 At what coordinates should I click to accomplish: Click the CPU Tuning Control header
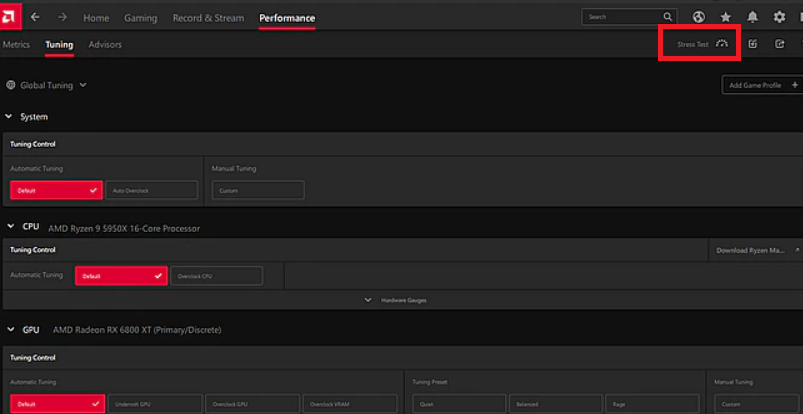click(33, 250)
